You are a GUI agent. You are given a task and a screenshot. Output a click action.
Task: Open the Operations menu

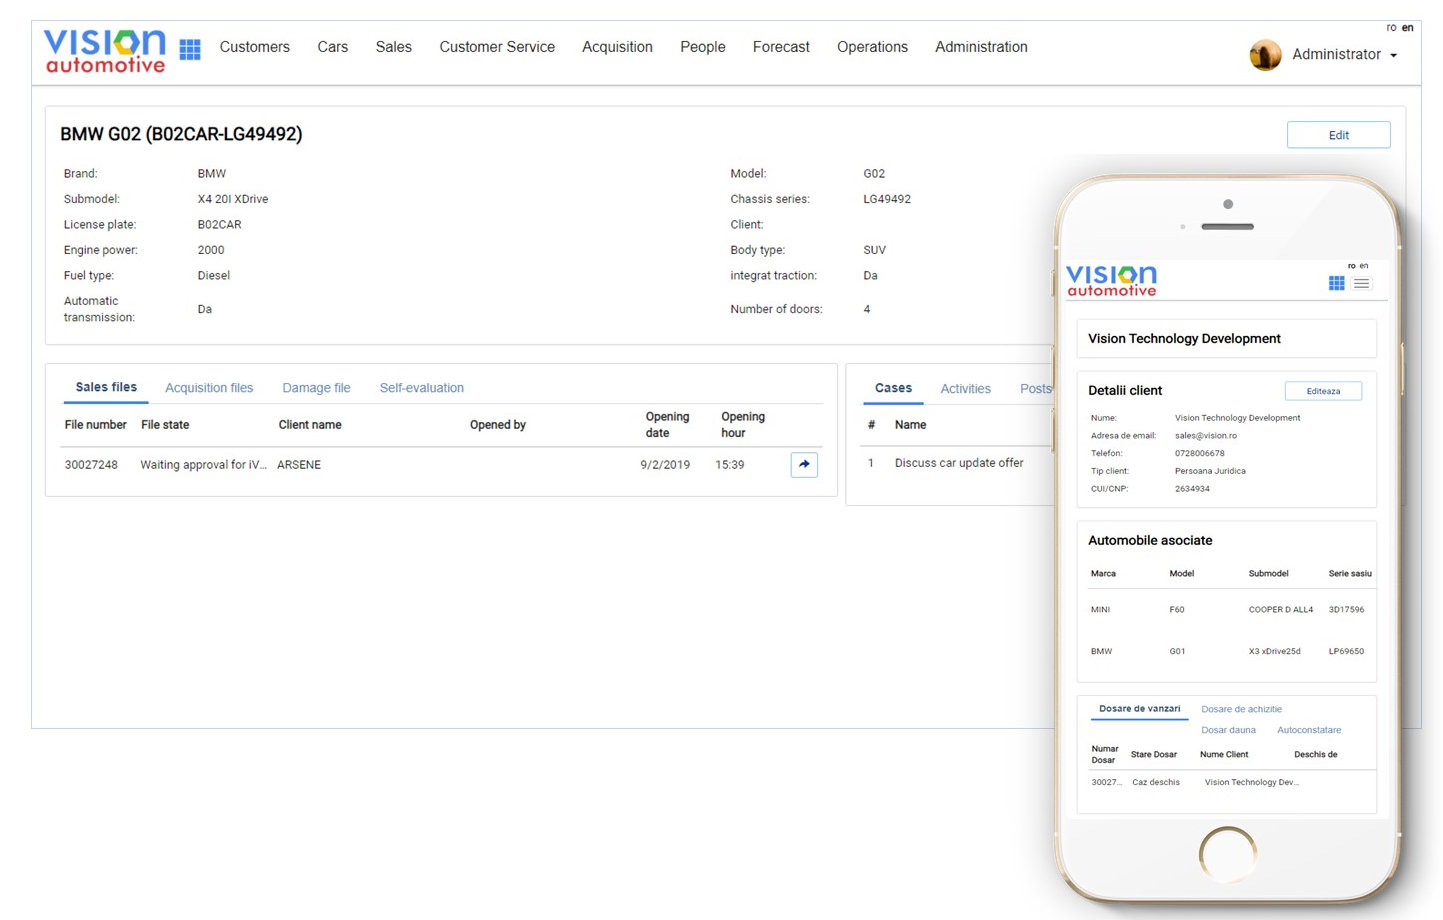[872, 47]
